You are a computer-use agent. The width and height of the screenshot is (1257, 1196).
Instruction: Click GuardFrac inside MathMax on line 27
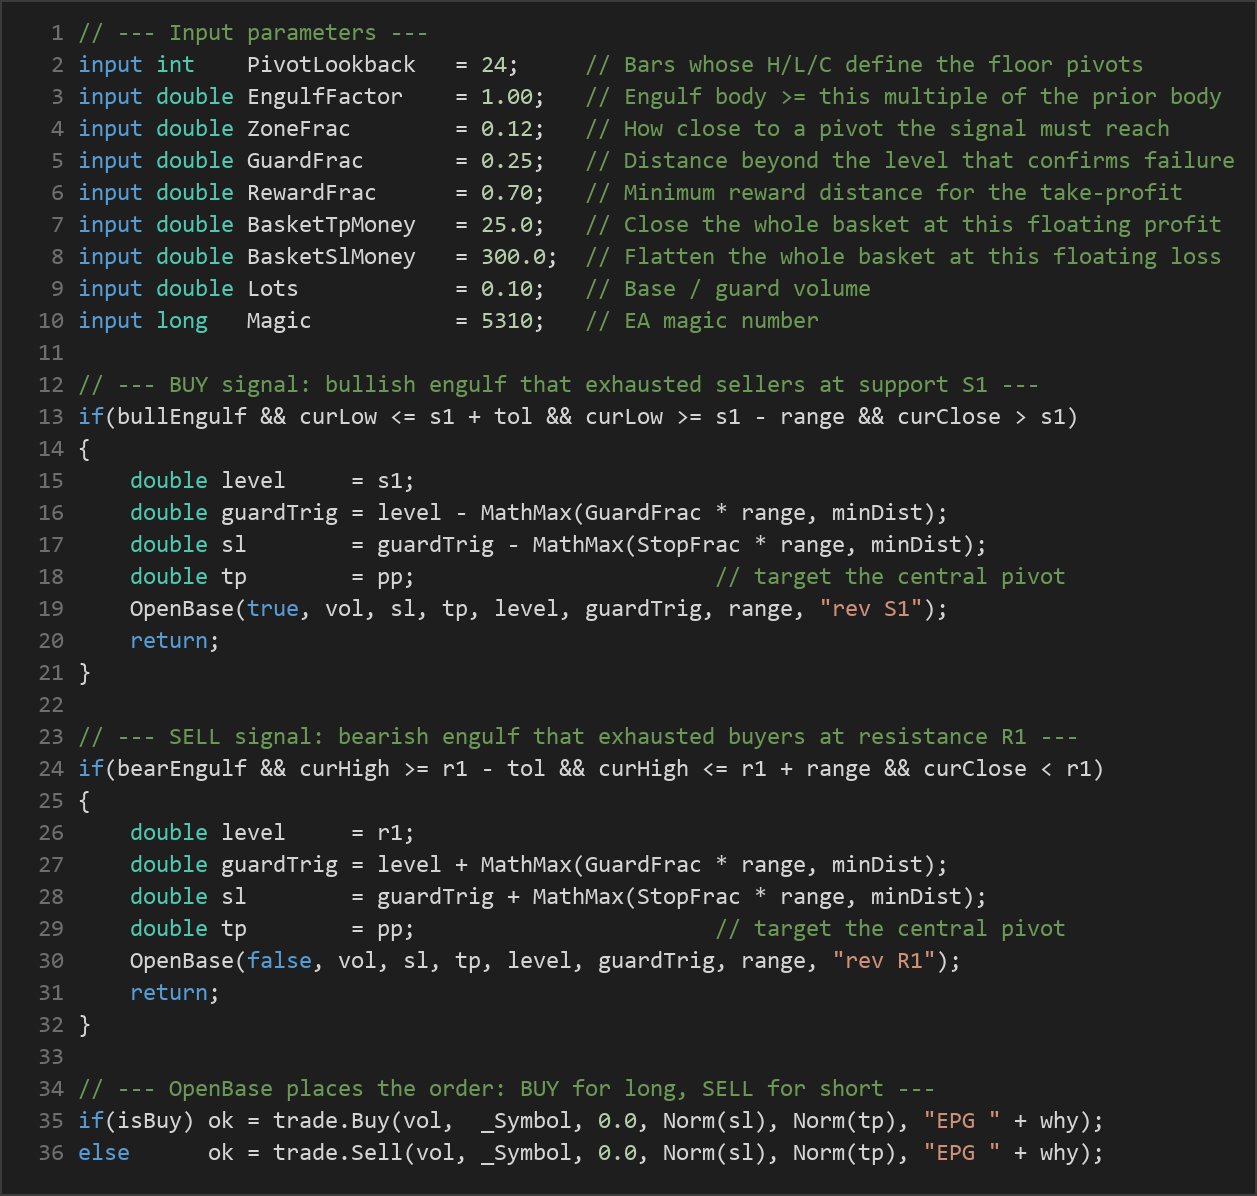[643, 864]
